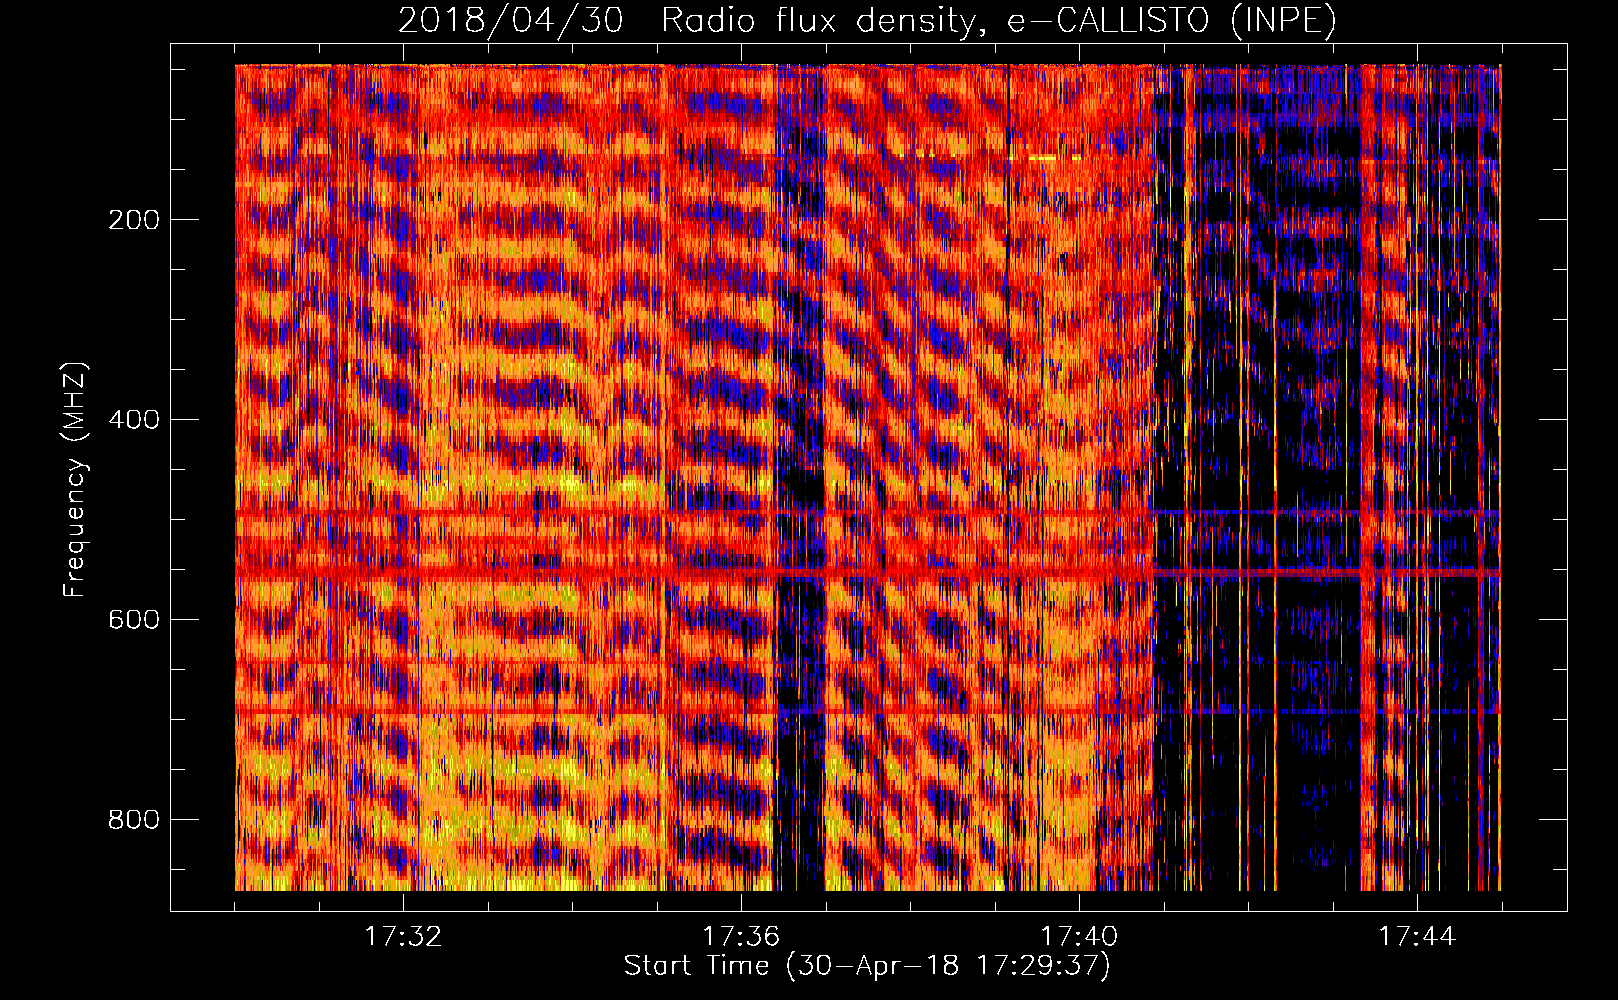Select the 400 frequency tick label
The height and width of the screenshot is (1000, 1618).
[134, 420]
